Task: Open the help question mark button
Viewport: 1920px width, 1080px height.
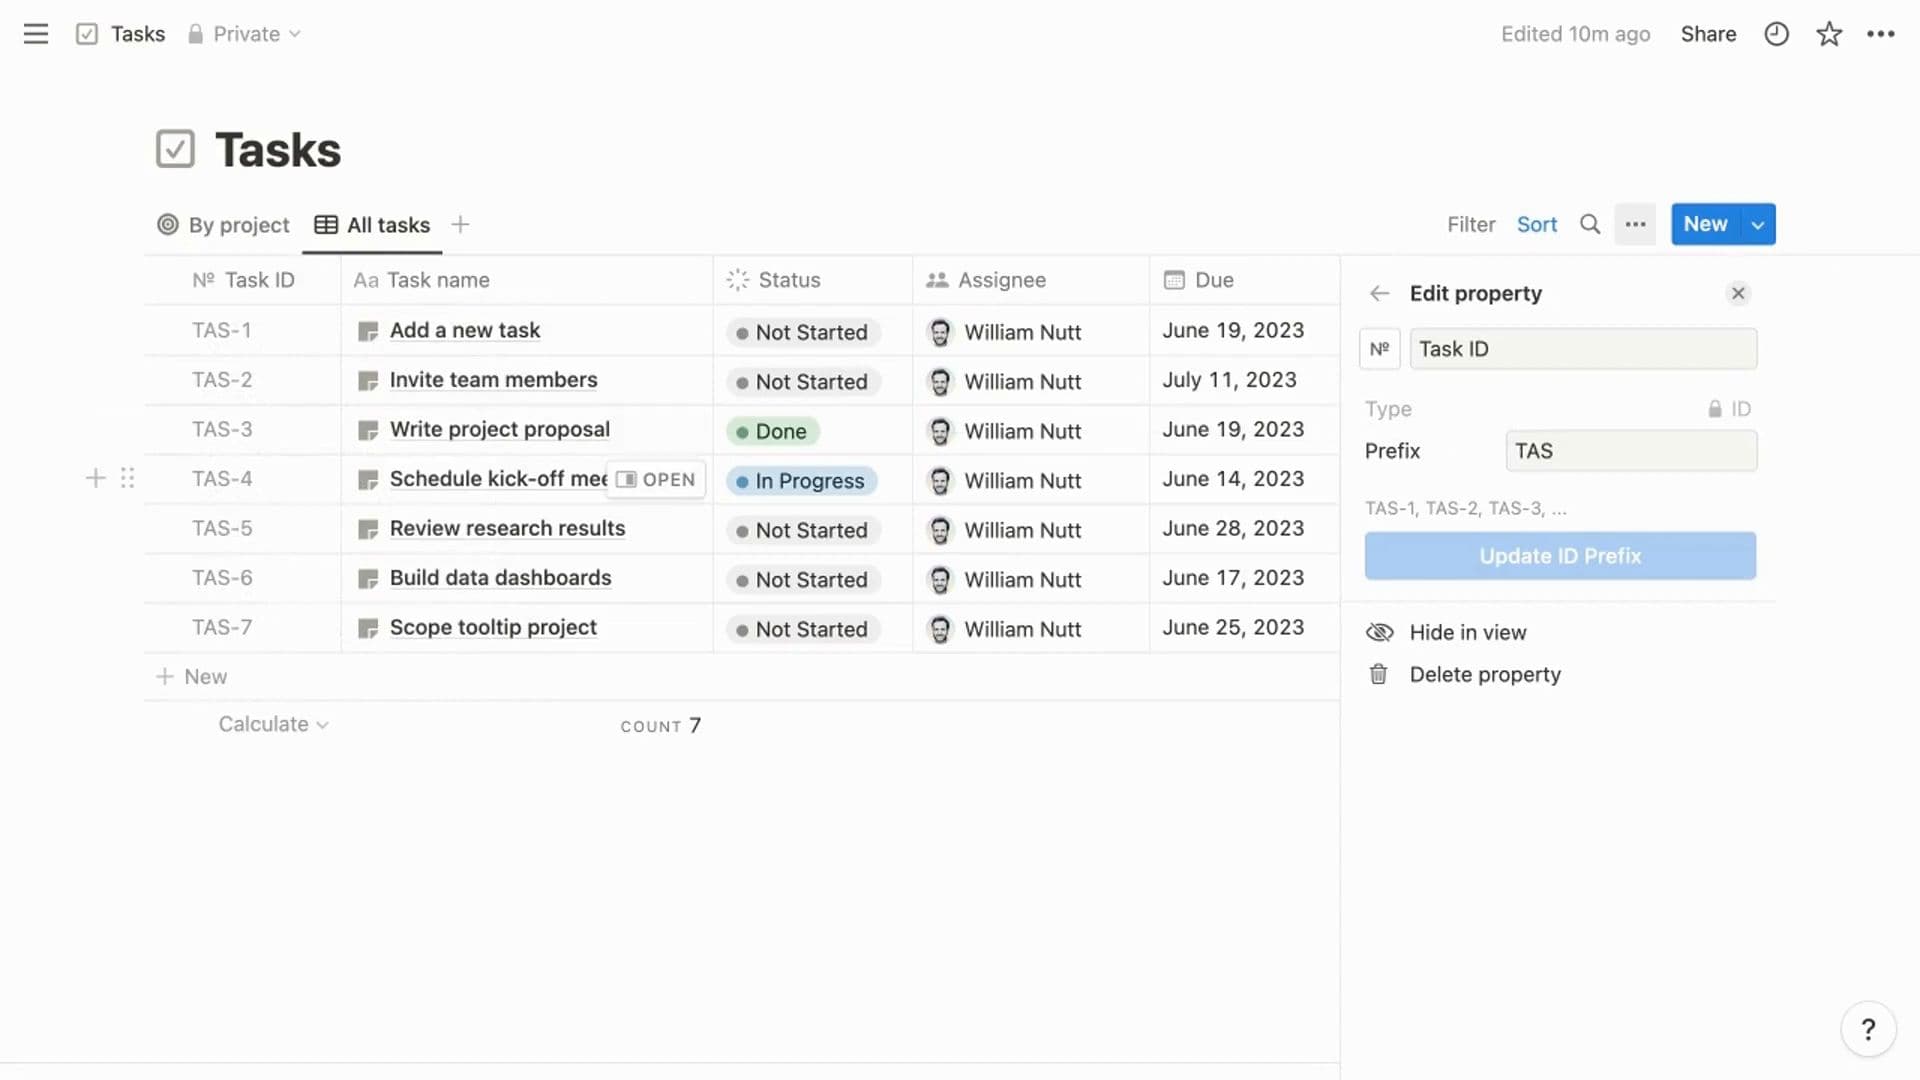Action: pos(1868,1029)
